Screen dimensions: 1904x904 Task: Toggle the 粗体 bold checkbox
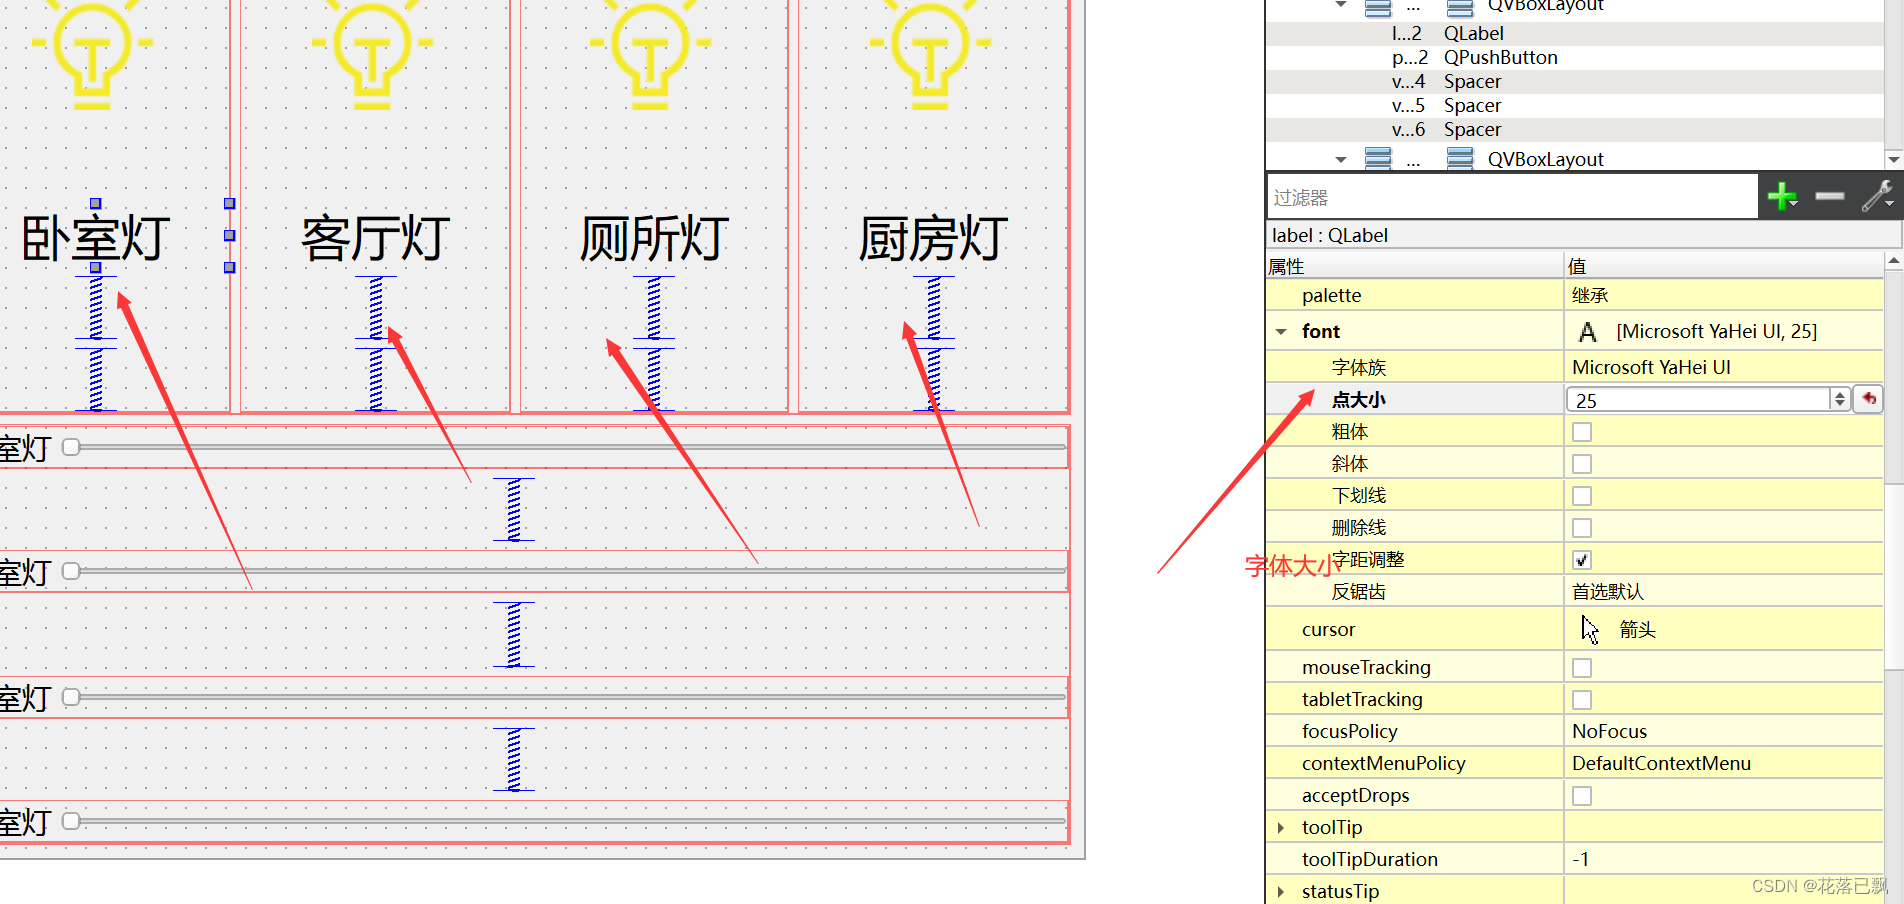[x=1582, y=432]
